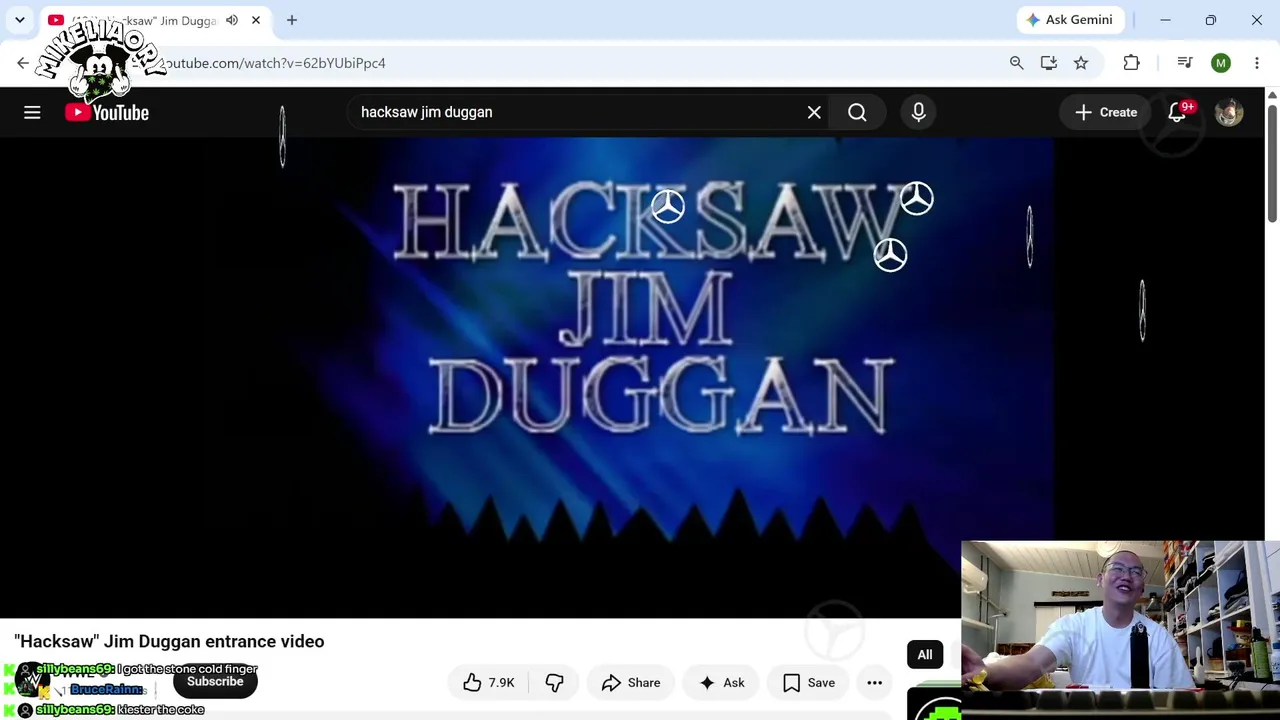Open the YouTube guide hamburger menu

click(x=32, y=112)
